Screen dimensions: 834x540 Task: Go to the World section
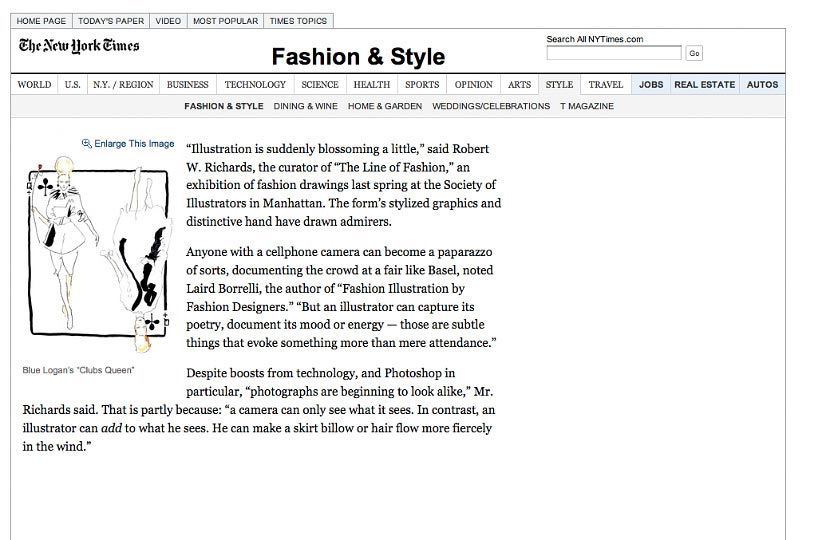34,85
